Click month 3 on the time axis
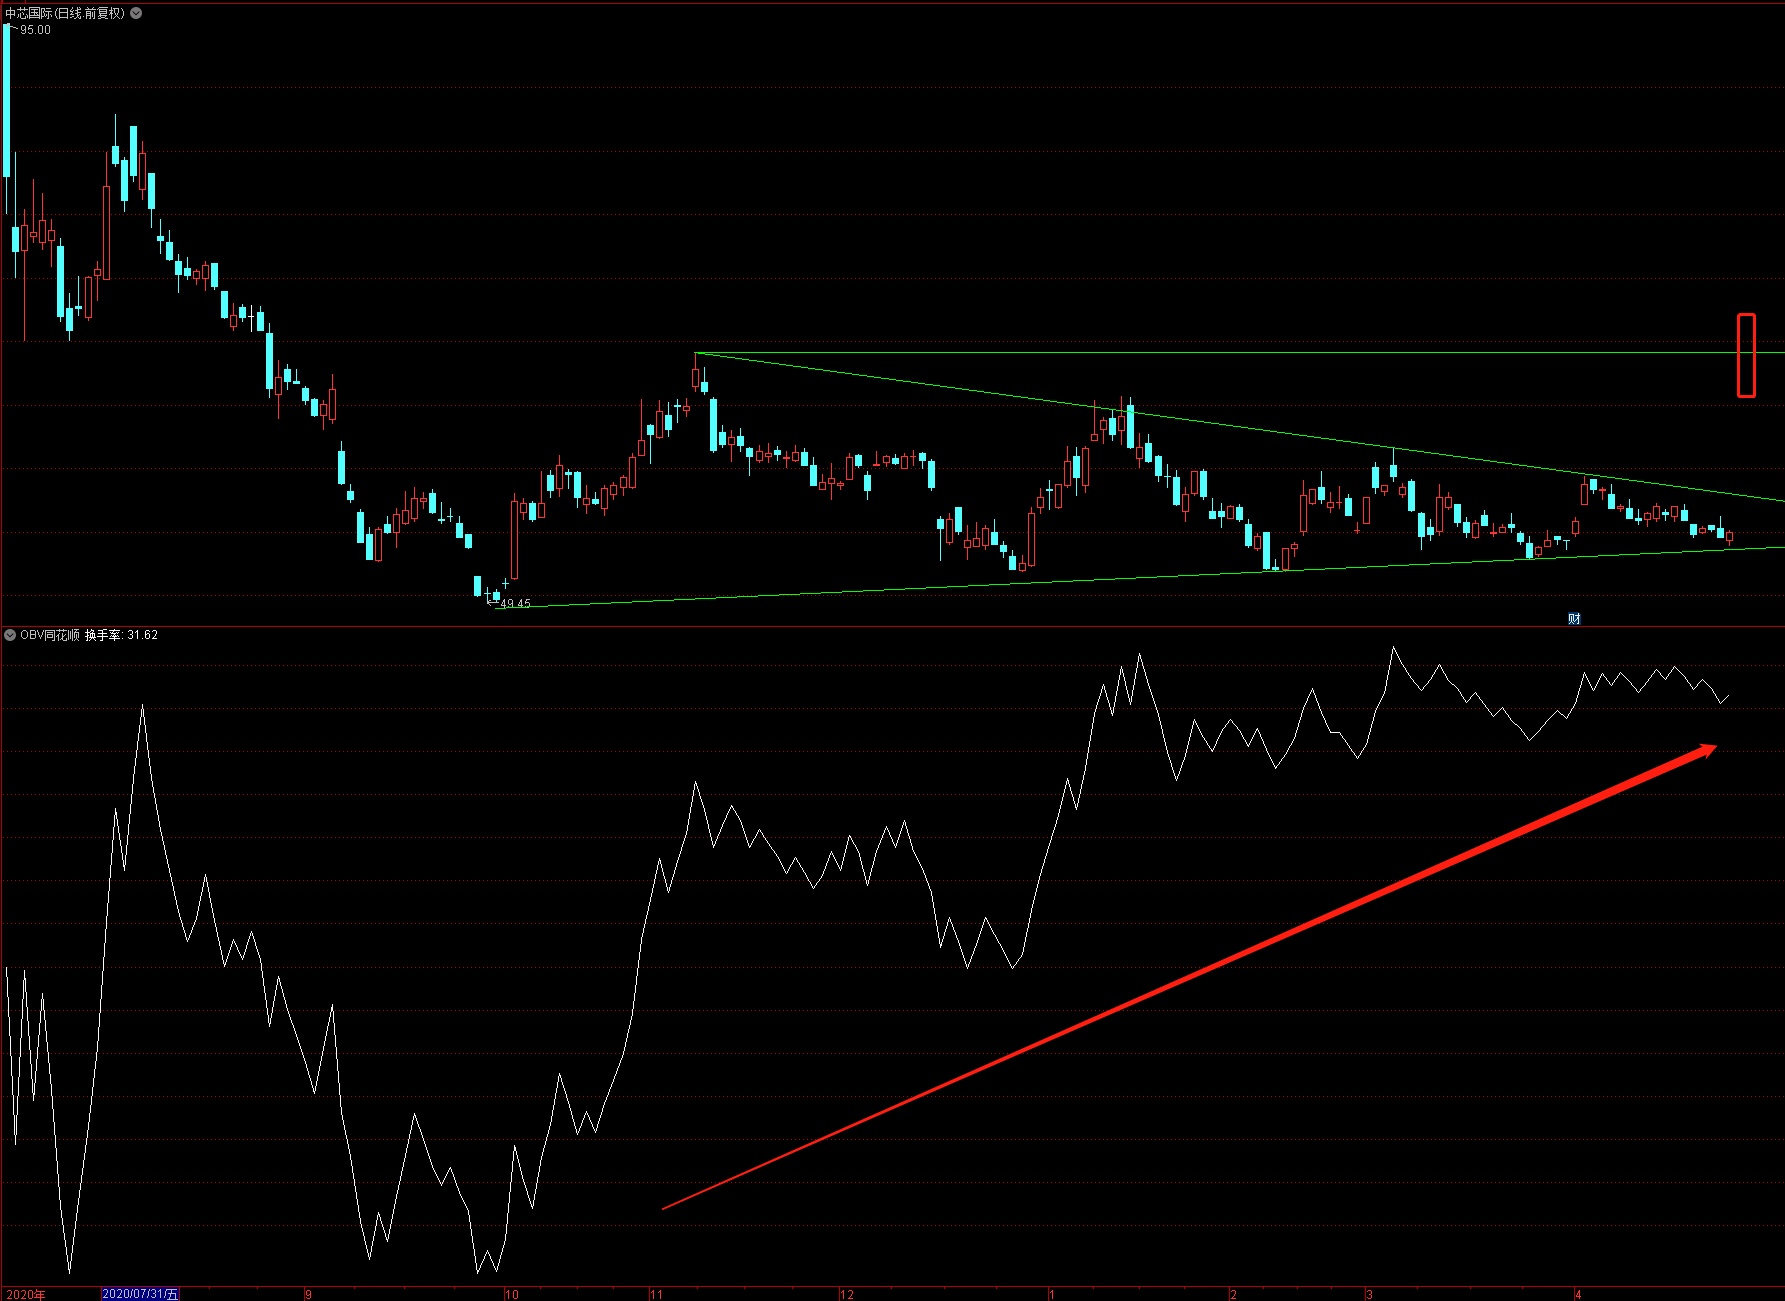The height and width of the screenshot is (1301, 1785). (1370, 1294)
